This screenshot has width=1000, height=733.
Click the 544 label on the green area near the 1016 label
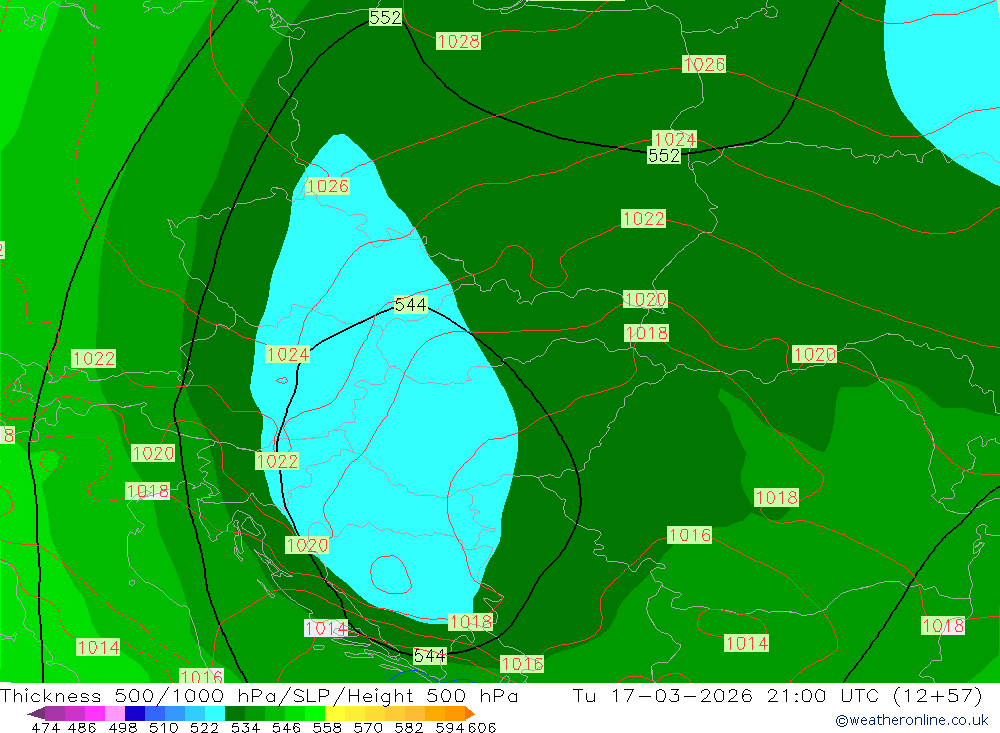pyautogui.click(x=430, y=656)
